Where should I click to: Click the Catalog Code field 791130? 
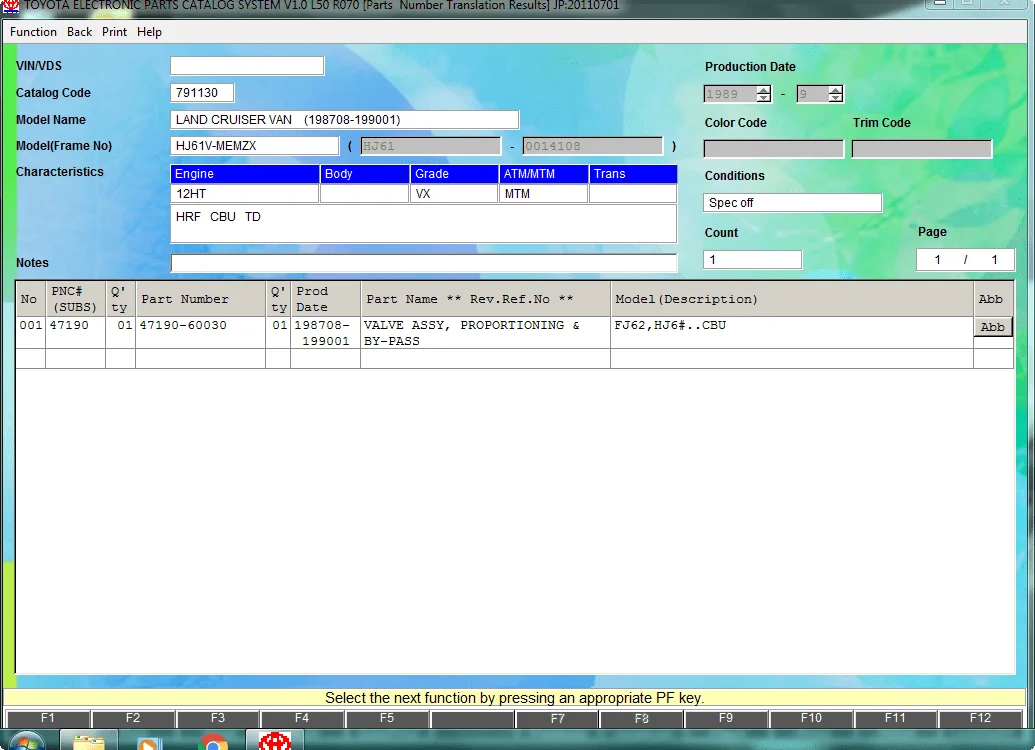[202, 92]
